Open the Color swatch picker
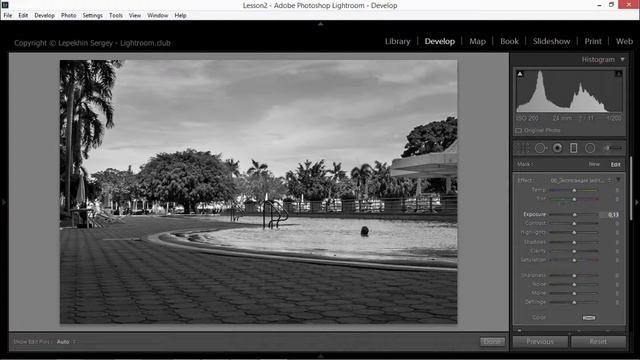 pyautogui.click(x=589, y=318)
